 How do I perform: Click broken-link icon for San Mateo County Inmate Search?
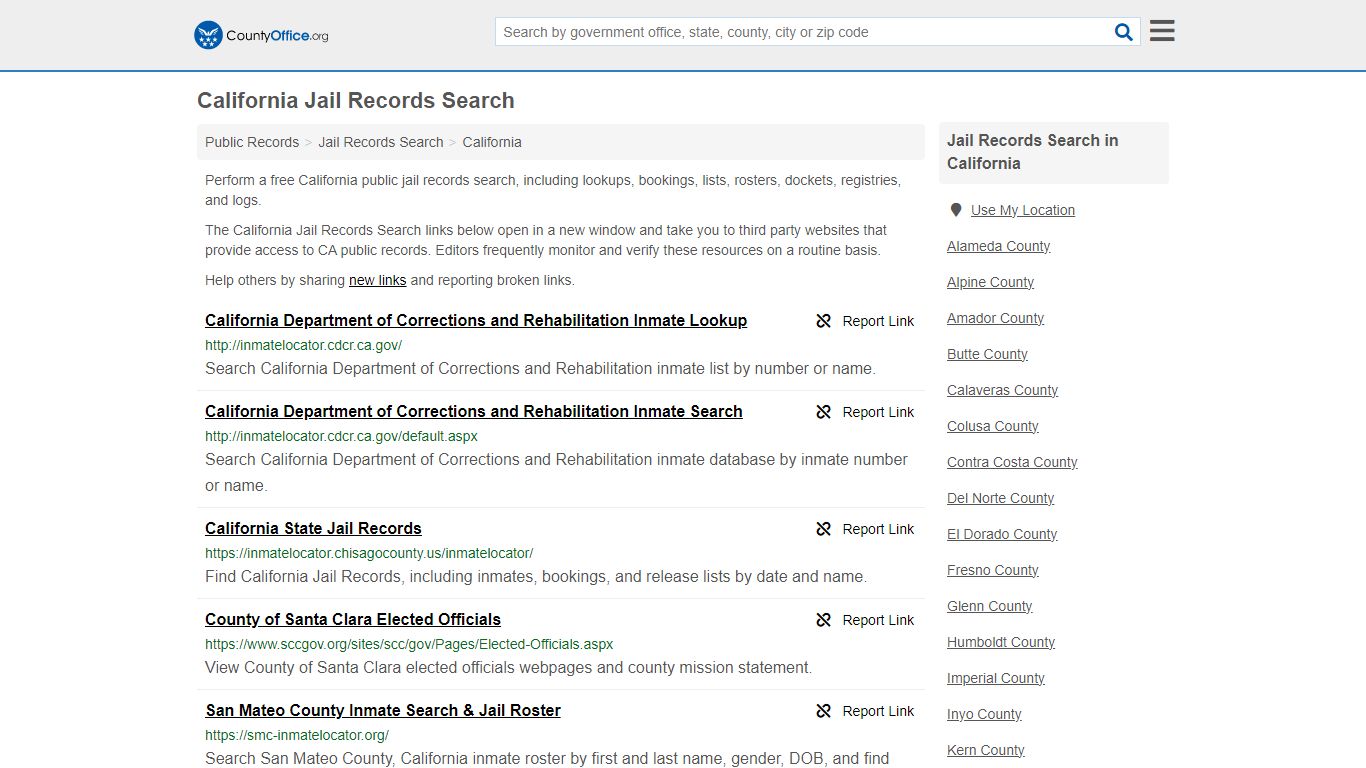point(824,711)
